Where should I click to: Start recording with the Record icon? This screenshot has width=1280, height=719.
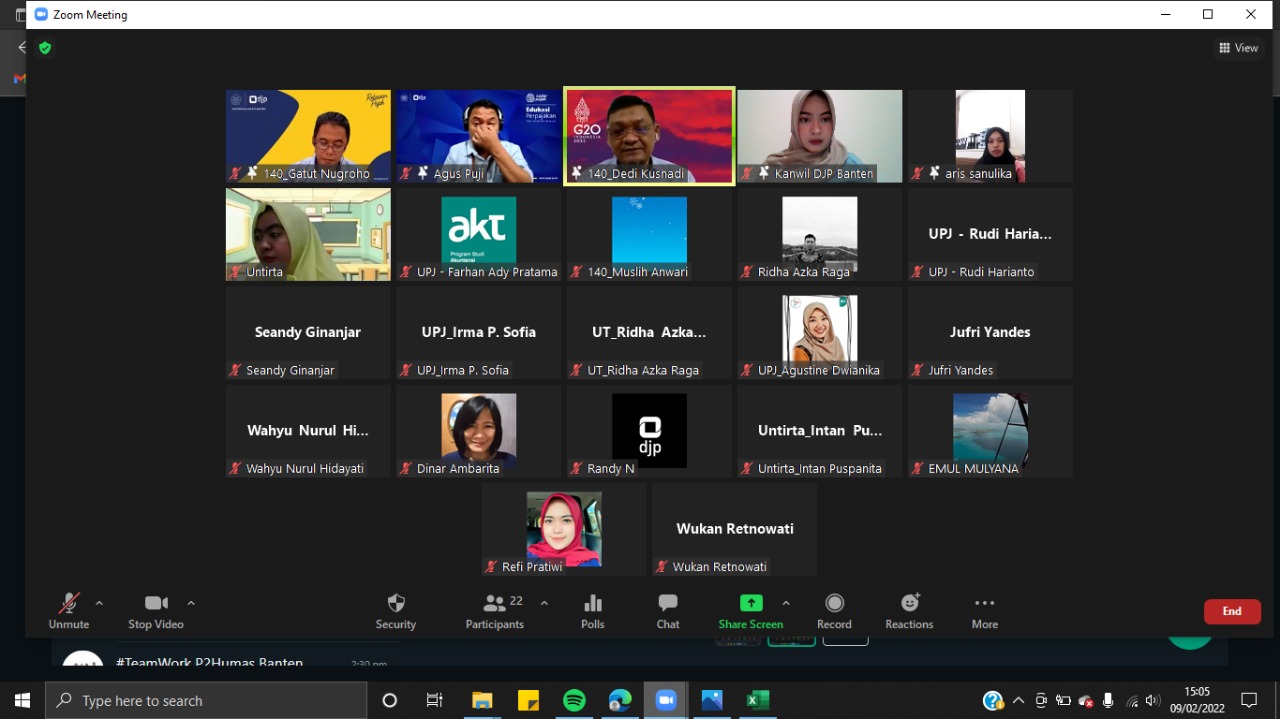834,604
